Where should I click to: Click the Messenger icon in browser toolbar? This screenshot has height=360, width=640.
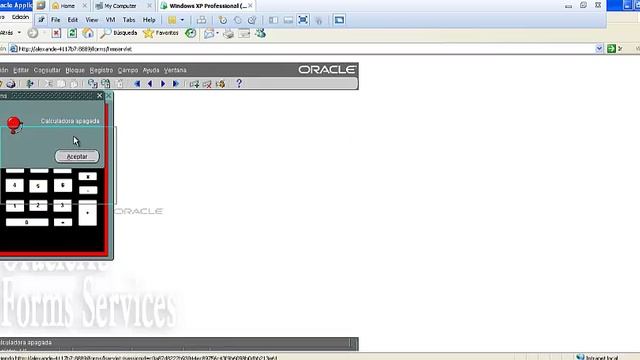tap(260, 33)
